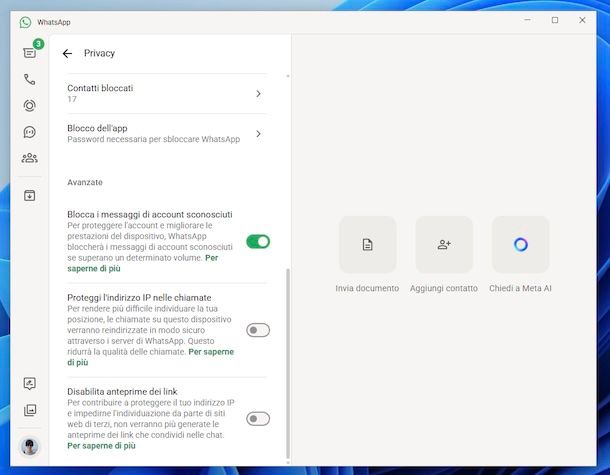
Task: Click the Avanzate section header
Action: click(x=85, y=182)
